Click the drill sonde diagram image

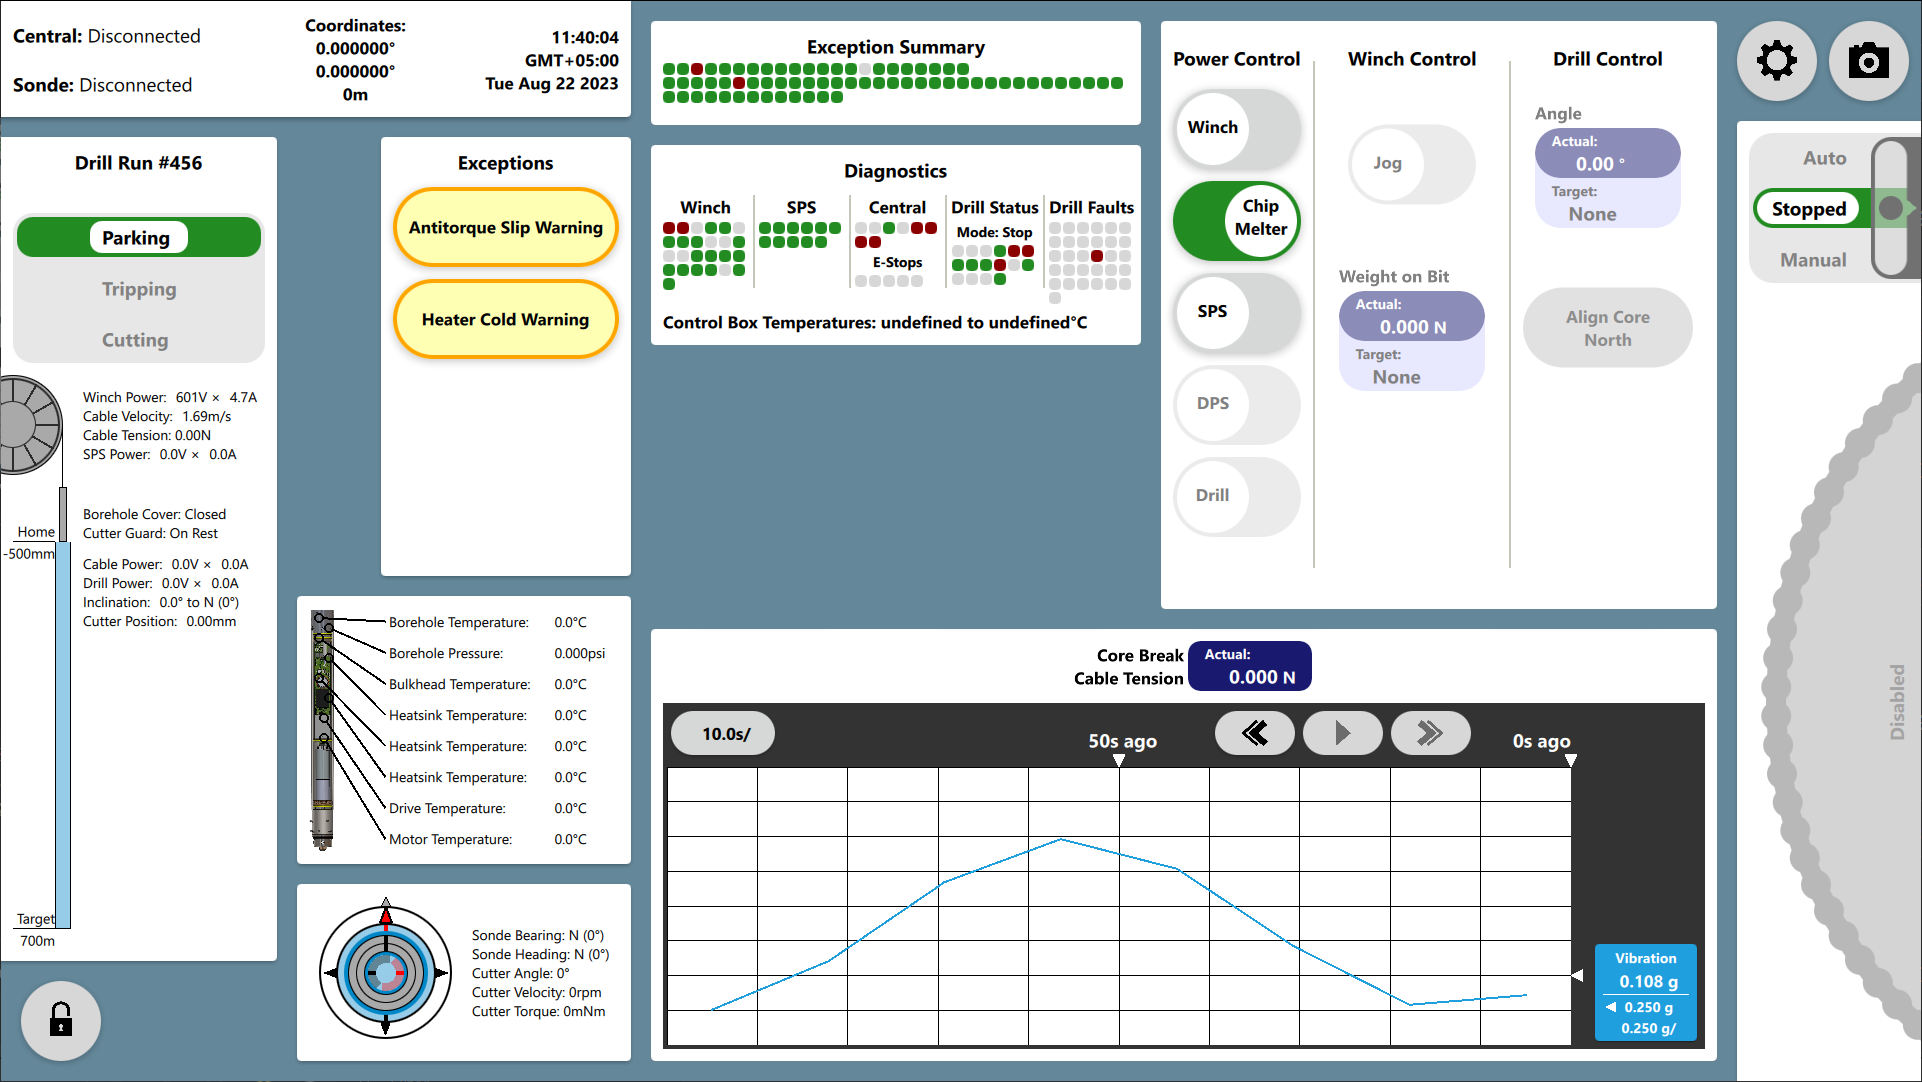pyautogui.click(x=323, y=730)
